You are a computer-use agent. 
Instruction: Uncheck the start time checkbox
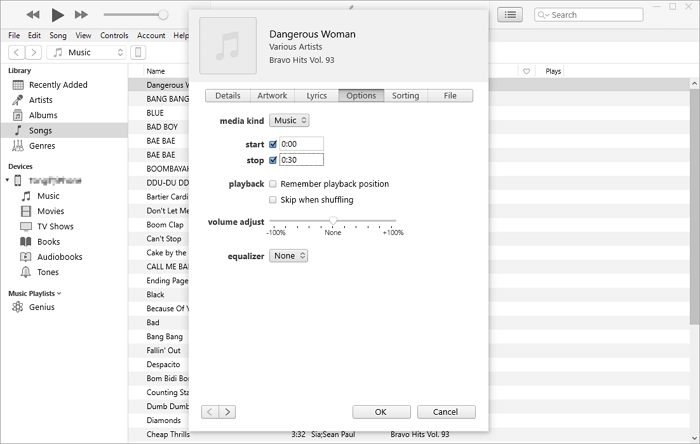pos(273,144)
